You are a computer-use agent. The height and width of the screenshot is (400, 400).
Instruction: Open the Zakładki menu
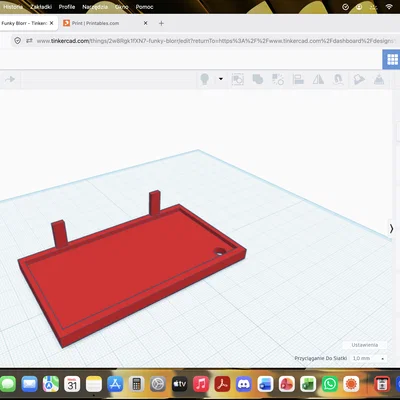coord(41,7)
